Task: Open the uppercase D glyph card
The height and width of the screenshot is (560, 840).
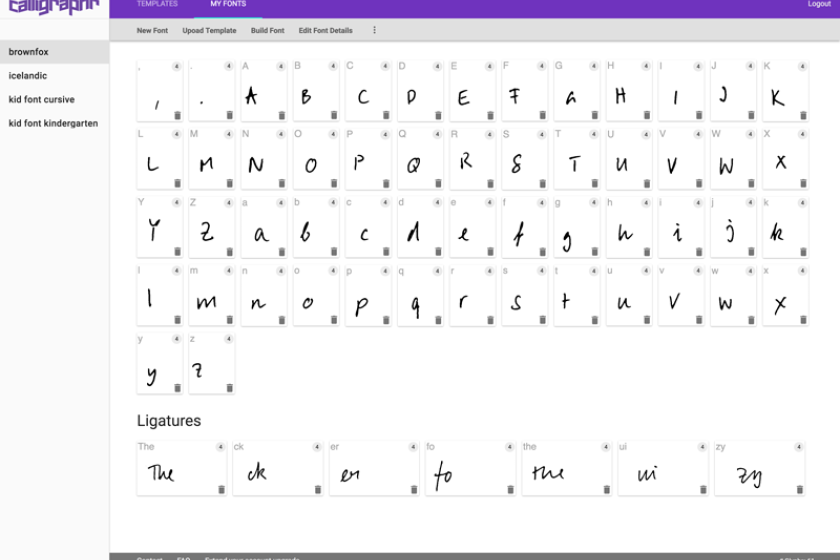Action: (x=420, y=91)
